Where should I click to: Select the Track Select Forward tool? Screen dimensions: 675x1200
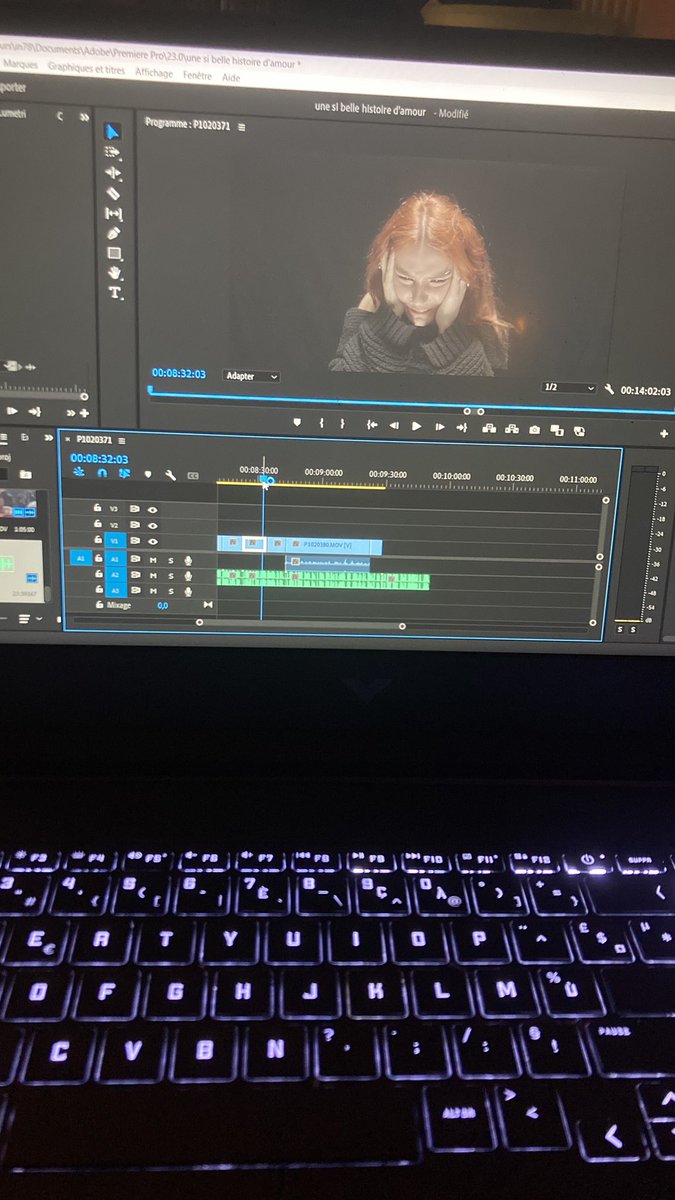(x=113, y=153)
